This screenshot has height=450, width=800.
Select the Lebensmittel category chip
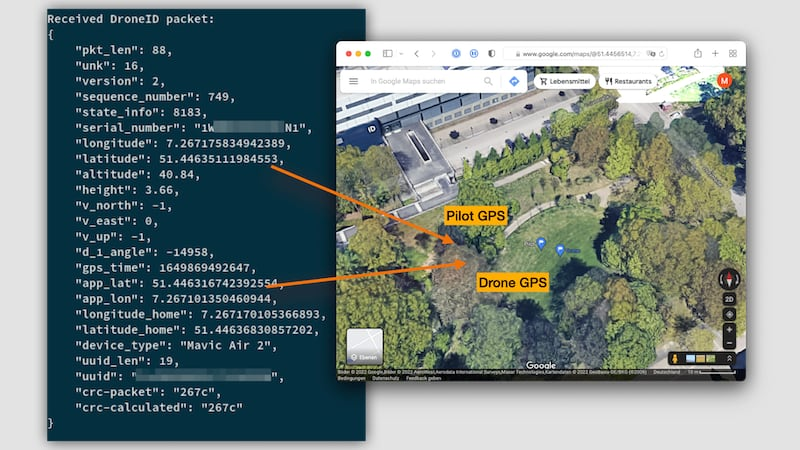pyautogui.click(x=564, y=81)
